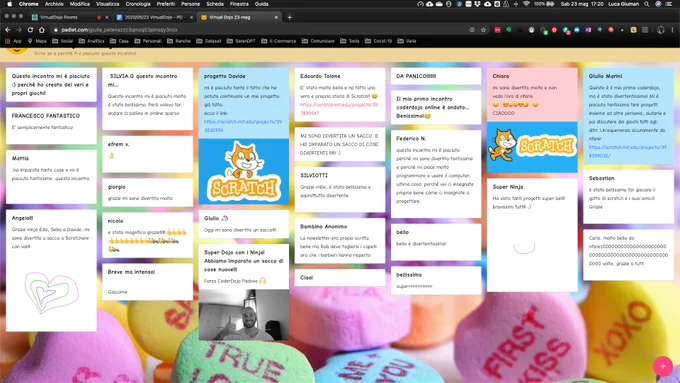680x383 pixels.
Task: Open the giorgio post
Action: click(147, 192)
